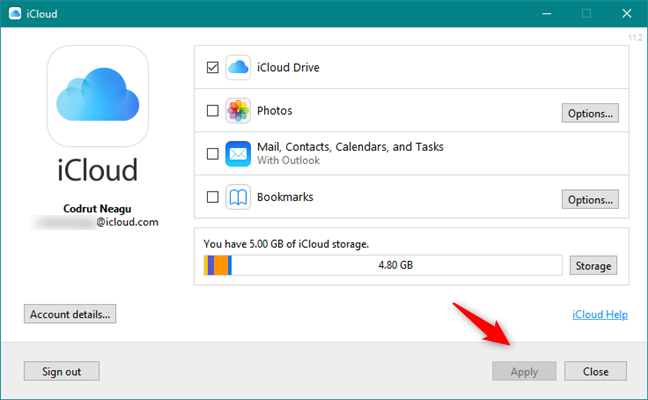The image size is (648, 400).
Task: Click the Mail envelope icon
Action: pos(238,154)
